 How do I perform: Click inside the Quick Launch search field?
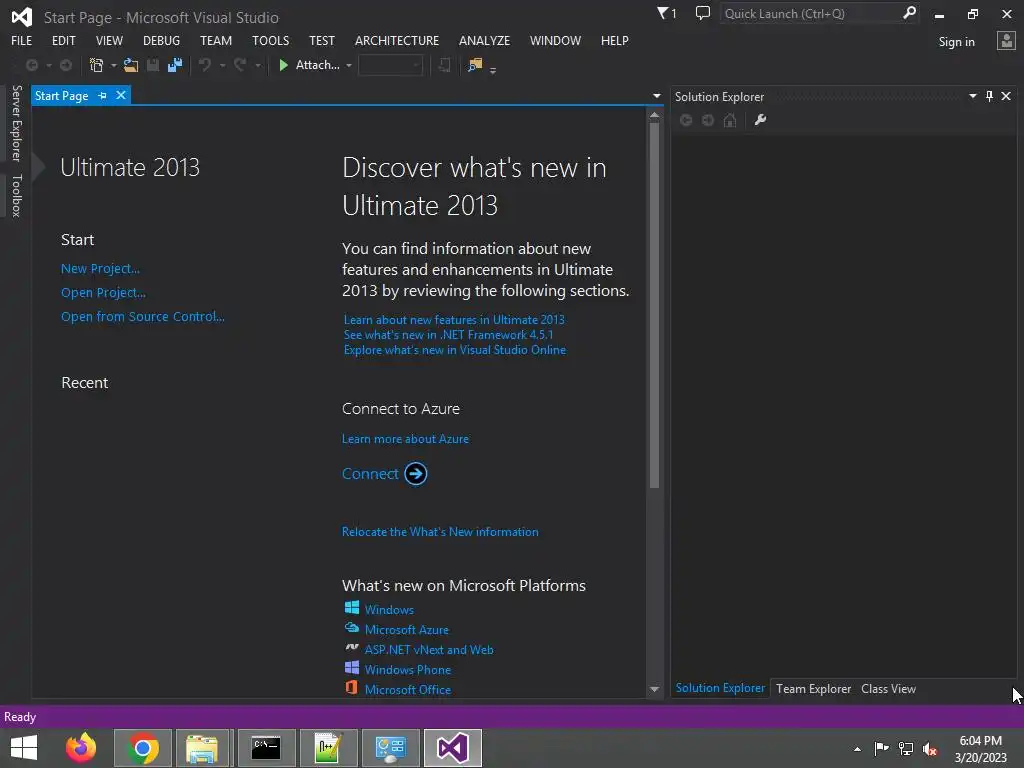810,13
